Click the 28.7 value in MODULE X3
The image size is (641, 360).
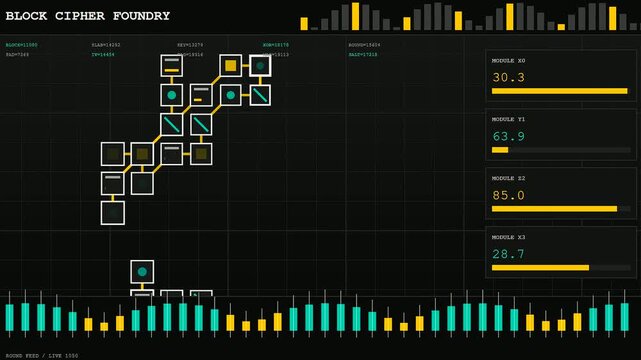(x=508, y=254)
